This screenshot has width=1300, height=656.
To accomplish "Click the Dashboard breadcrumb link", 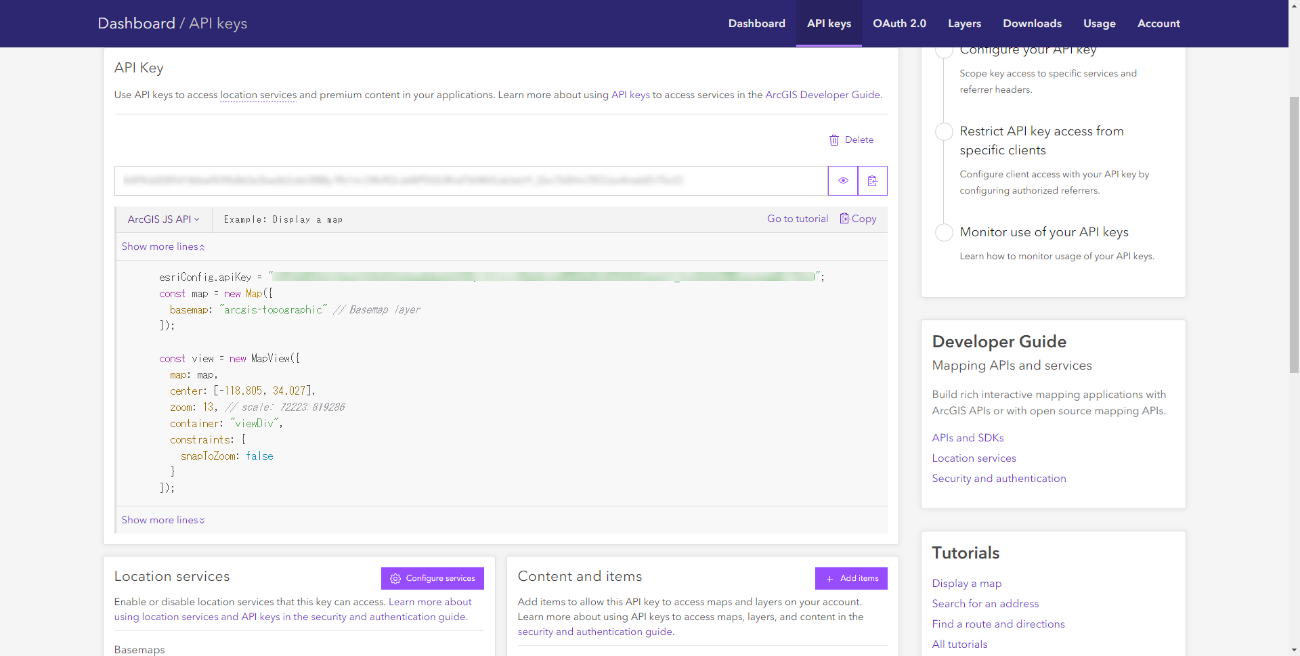I will coord(136,23).
